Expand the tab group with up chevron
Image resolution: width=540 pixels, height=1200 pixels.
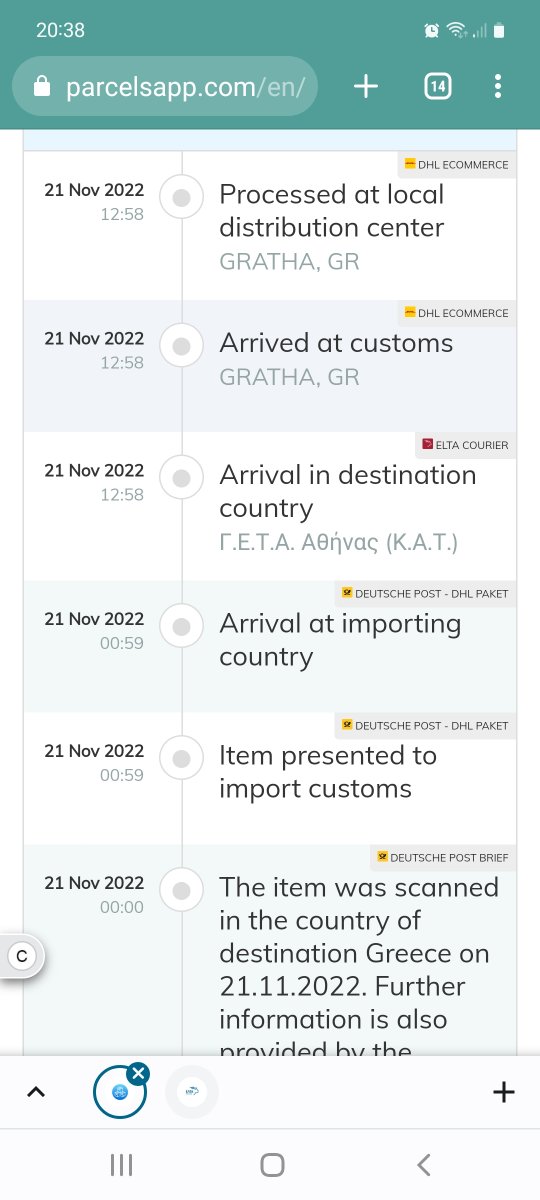36,1092
